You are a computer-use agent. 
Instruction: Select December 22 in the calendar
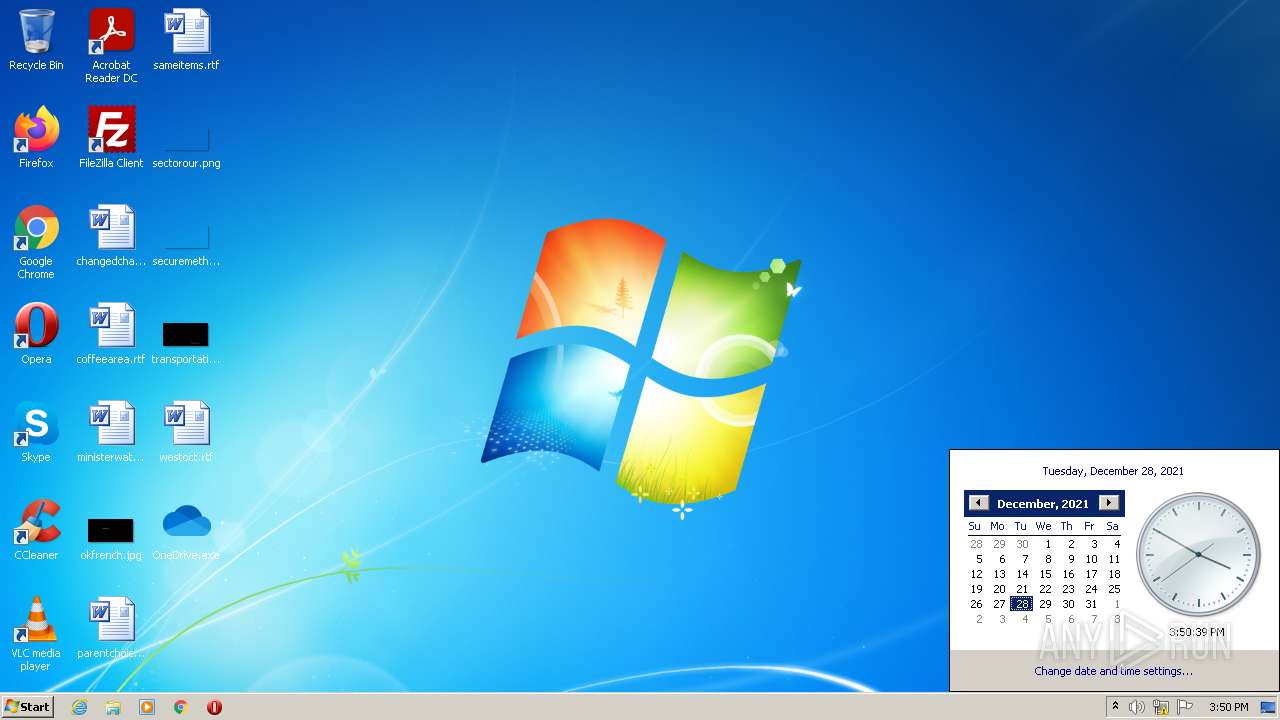tap(1045, 589)
